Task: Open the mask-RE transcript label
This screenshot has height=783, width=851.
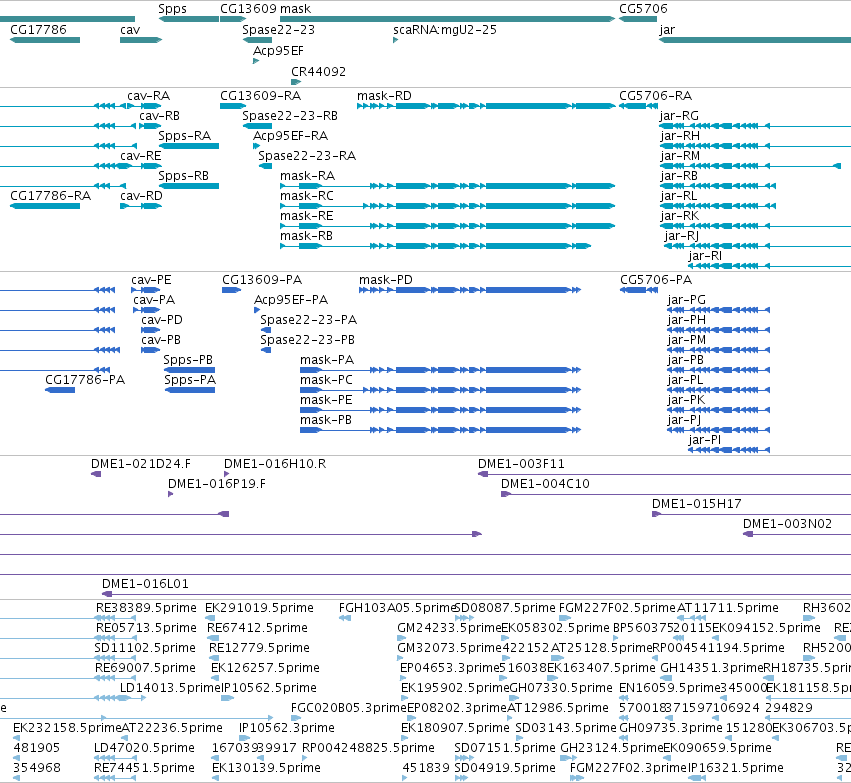Action: 307,216
